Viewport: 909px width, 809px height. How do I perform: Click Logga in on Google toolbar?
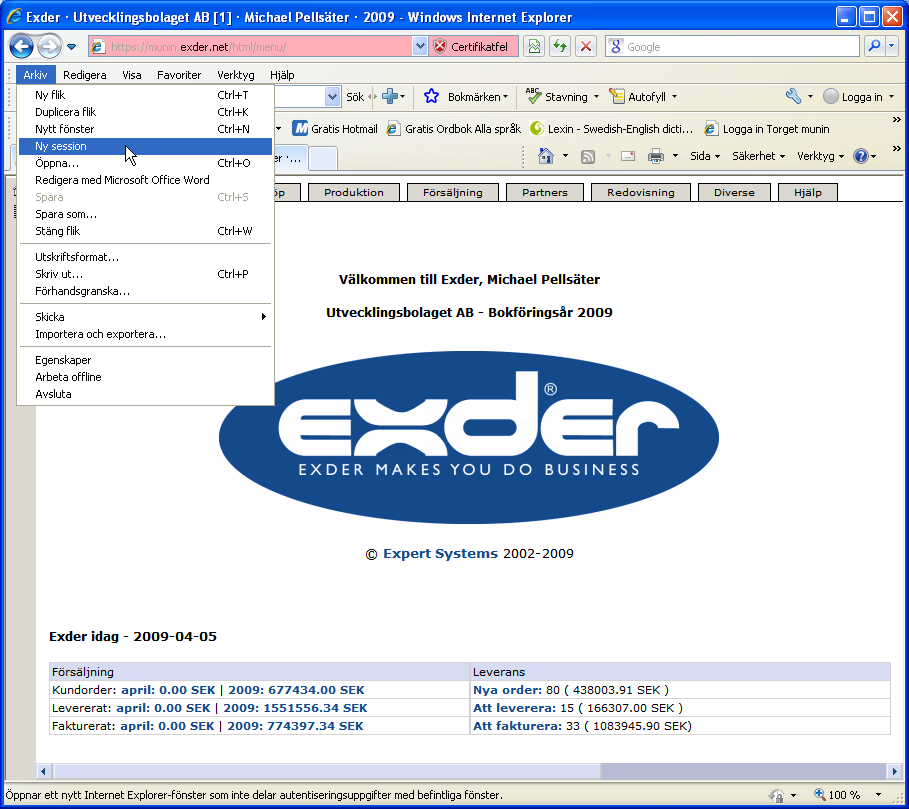853,97
